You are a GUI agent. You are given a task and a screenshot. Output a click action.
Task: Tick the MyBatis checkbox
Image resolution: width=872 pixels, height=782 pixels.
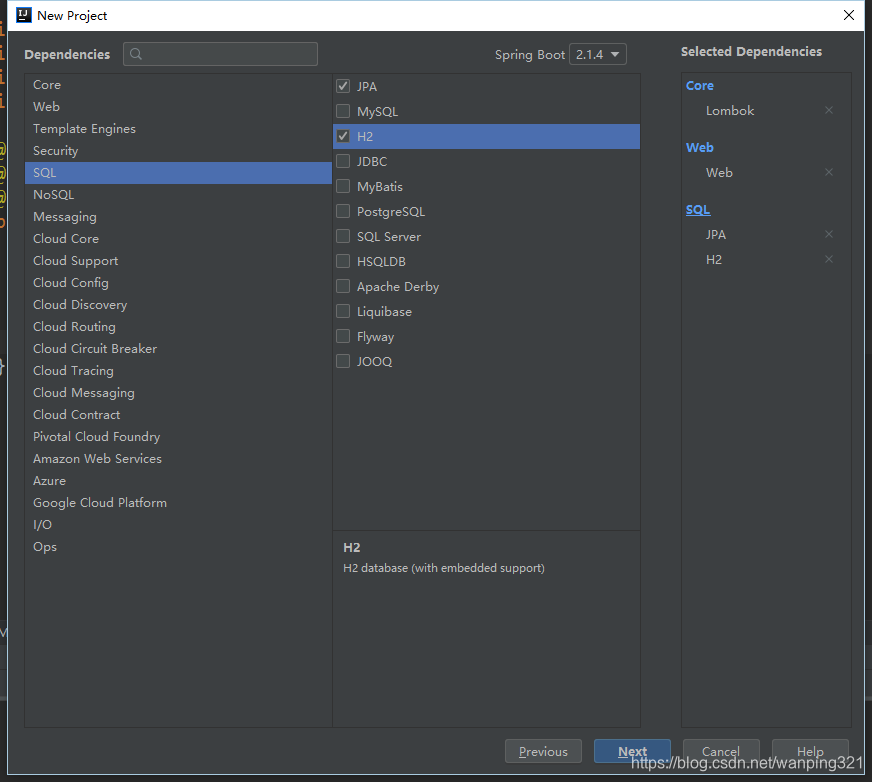[343, 186]
